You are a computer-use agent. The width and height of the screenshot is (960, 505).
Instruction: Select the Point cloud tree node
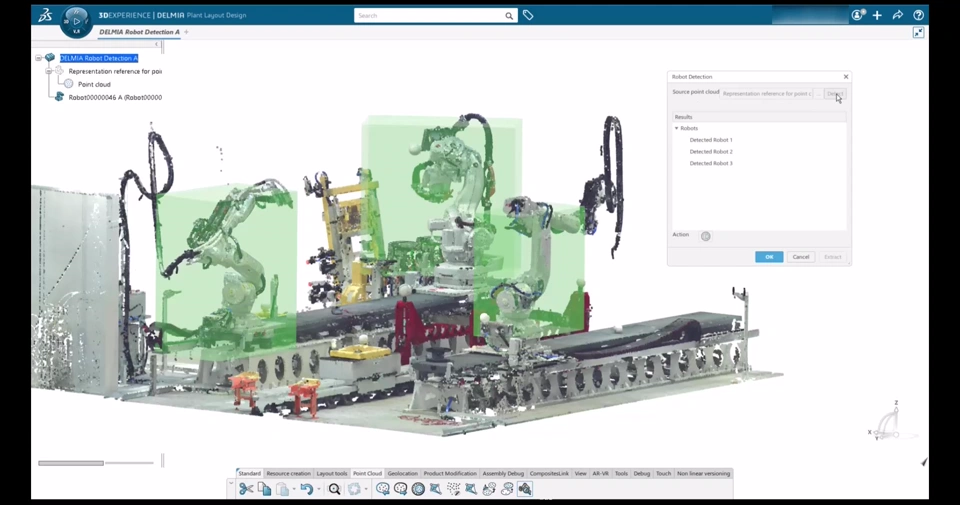(94, 84)
